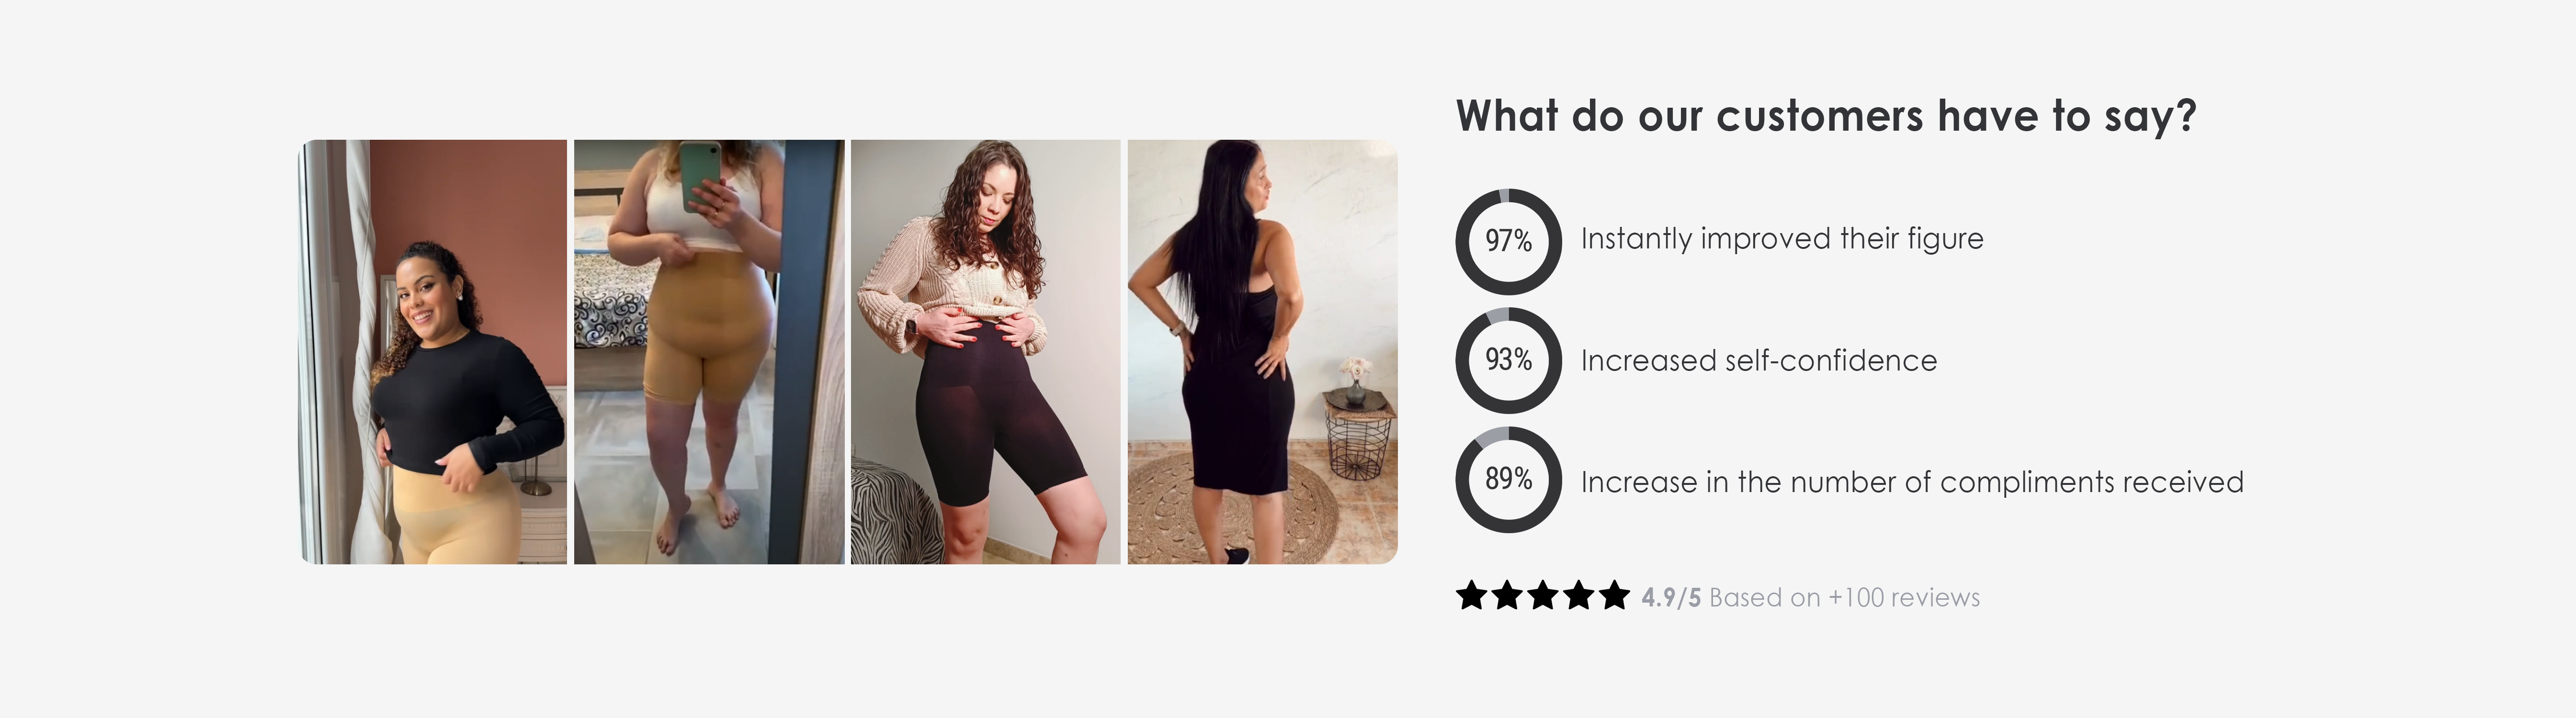Click the second rating star
The image size is (2576, 718).
(x=1507, y=596)
